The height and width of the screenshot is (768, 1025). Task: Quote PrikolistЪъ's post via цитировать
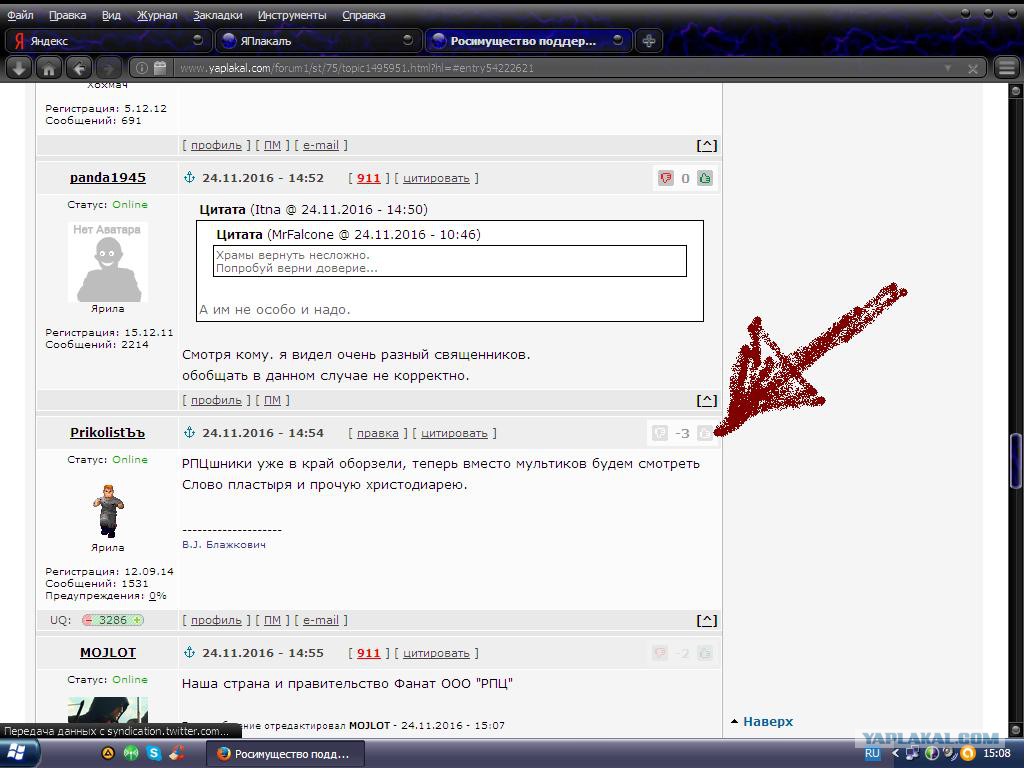454,433
